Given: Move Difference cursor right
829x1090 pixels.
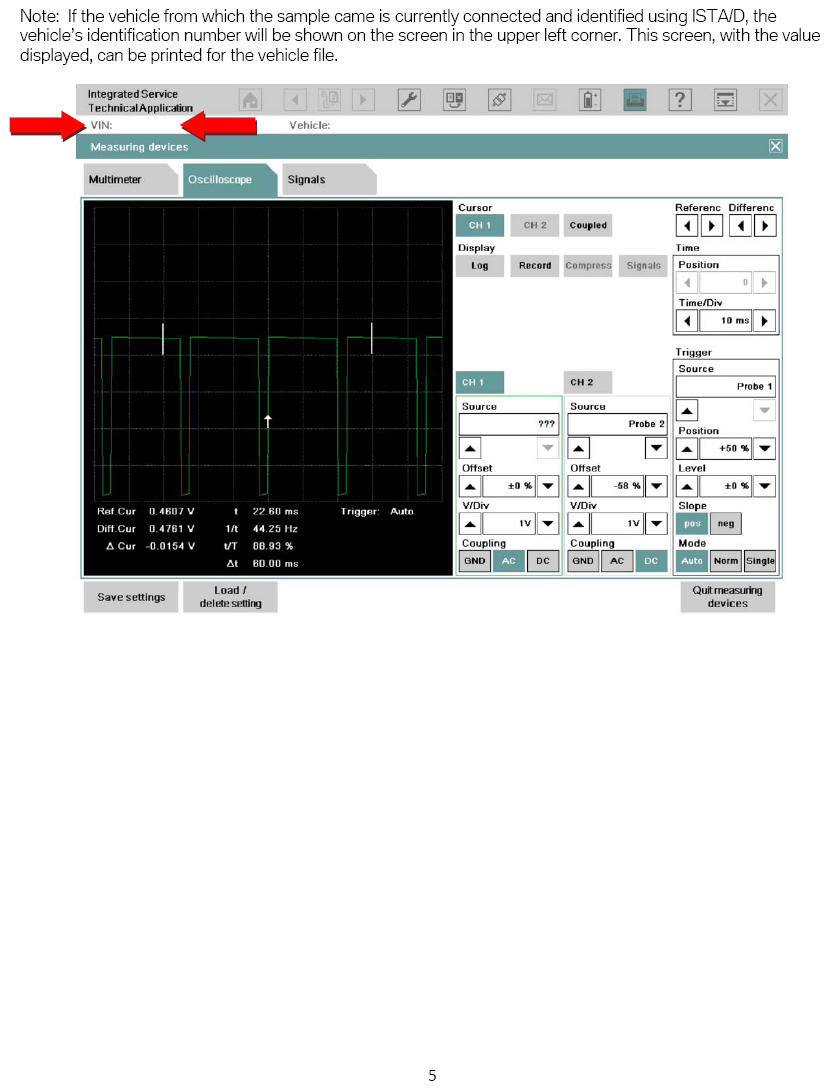Looking at the screenshot, I should point(765,226).
